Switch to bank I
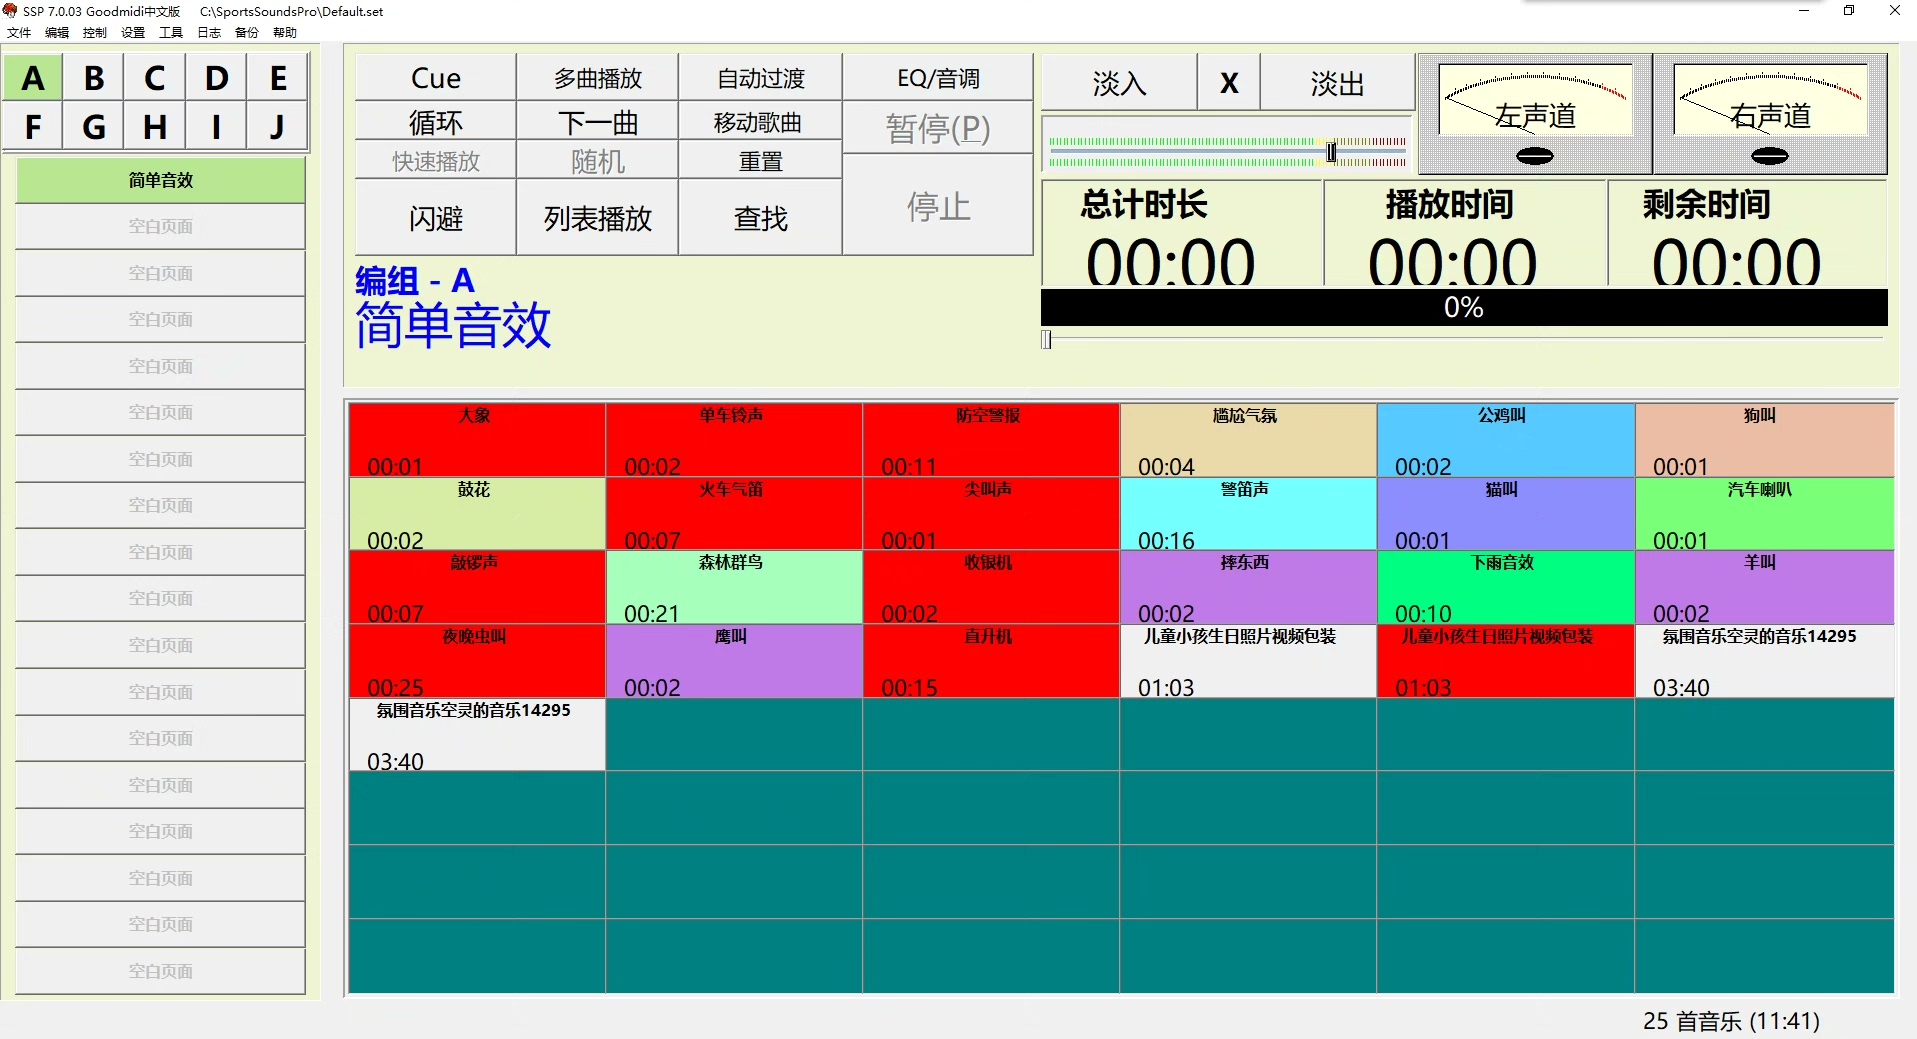The width and height of the screenshot is (1917, 1039). [216, 127]
